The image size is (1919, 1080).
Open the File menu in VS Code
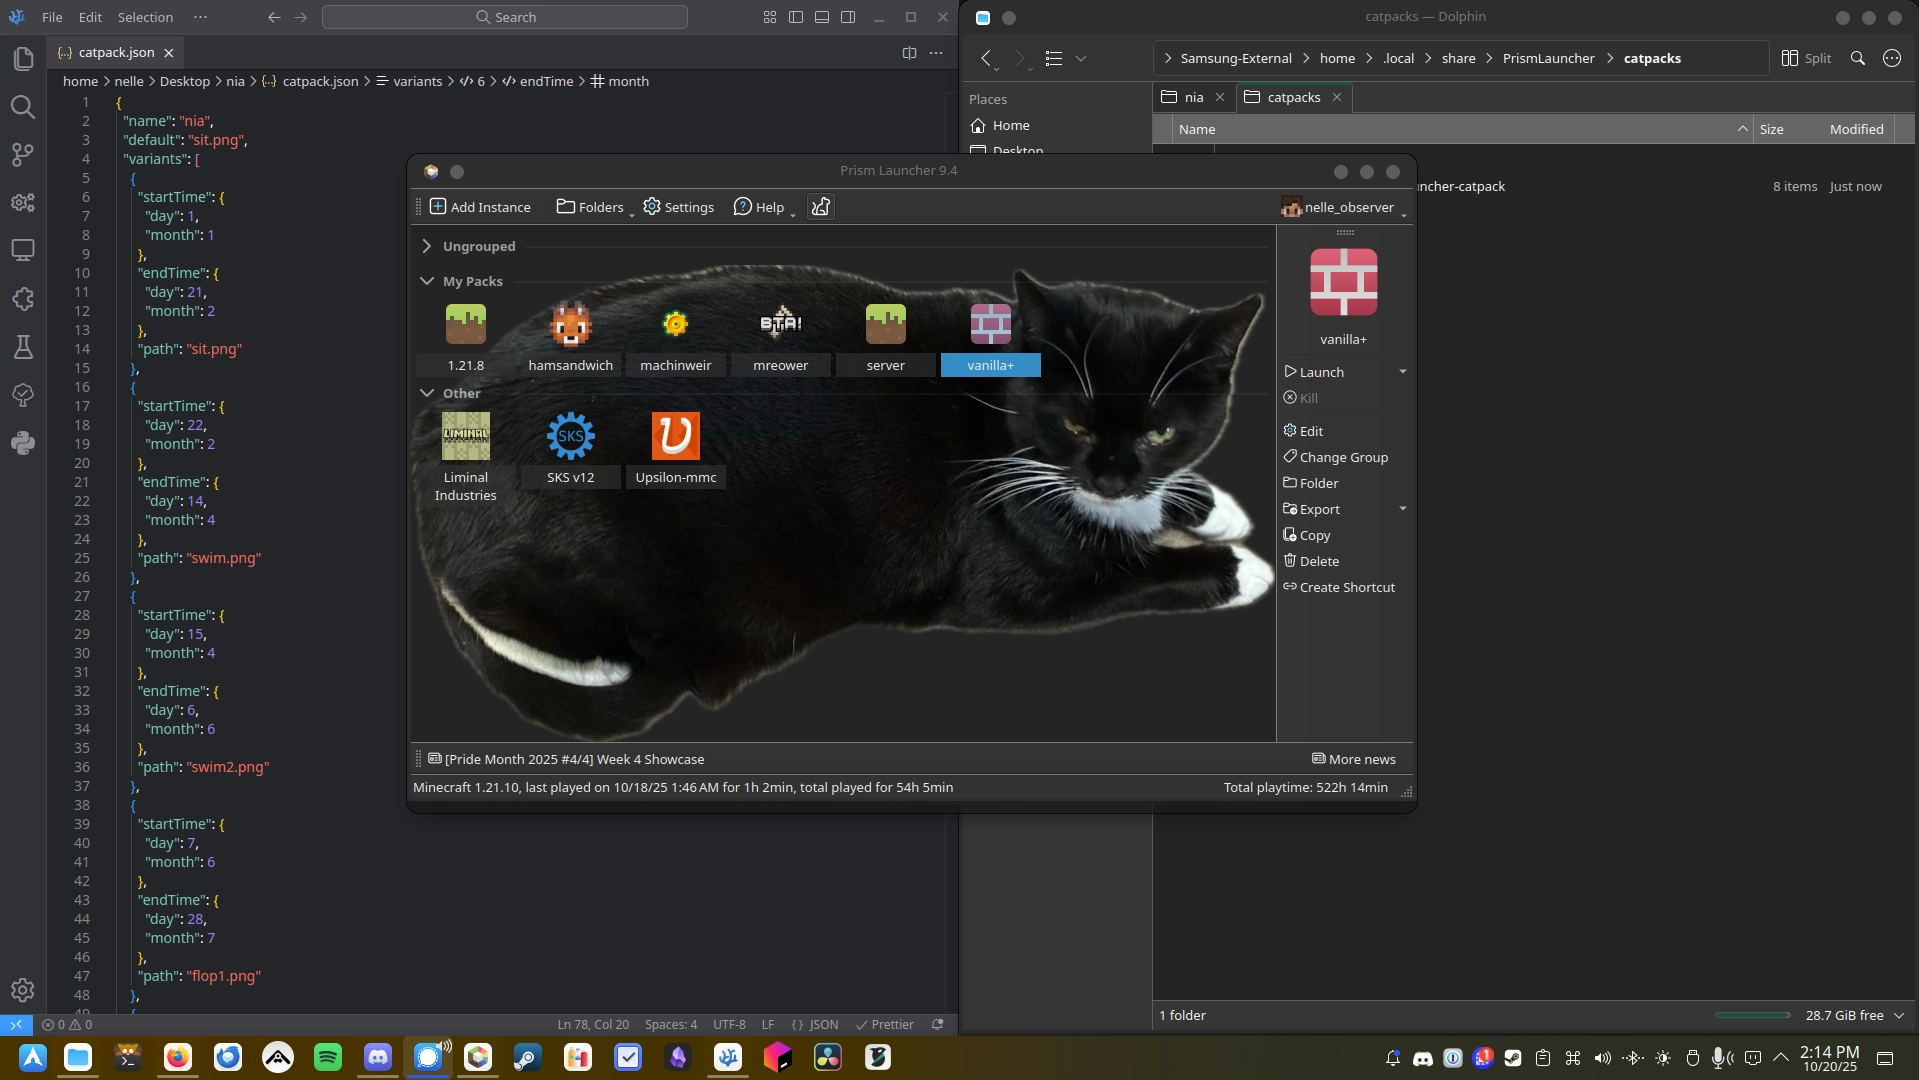coord(52,17)
